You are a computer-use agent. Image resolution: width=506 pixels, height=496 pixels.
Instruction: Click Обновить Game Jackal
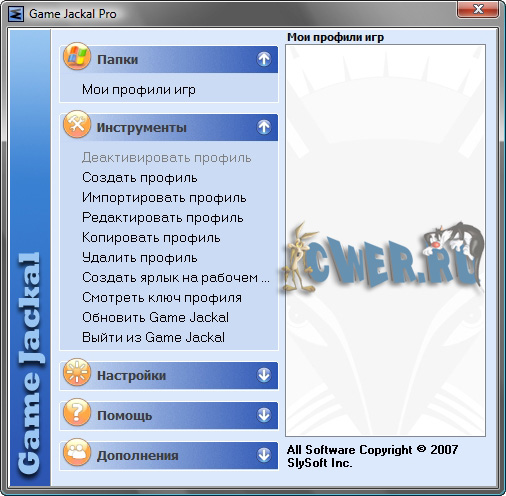point(155,318)
